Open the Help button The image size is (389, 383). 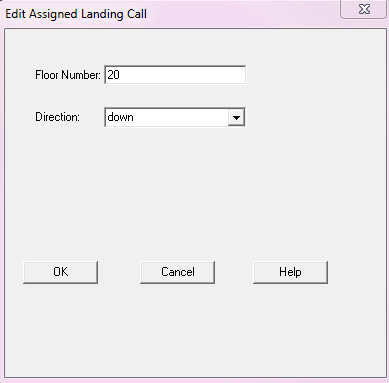coord(290,272)
